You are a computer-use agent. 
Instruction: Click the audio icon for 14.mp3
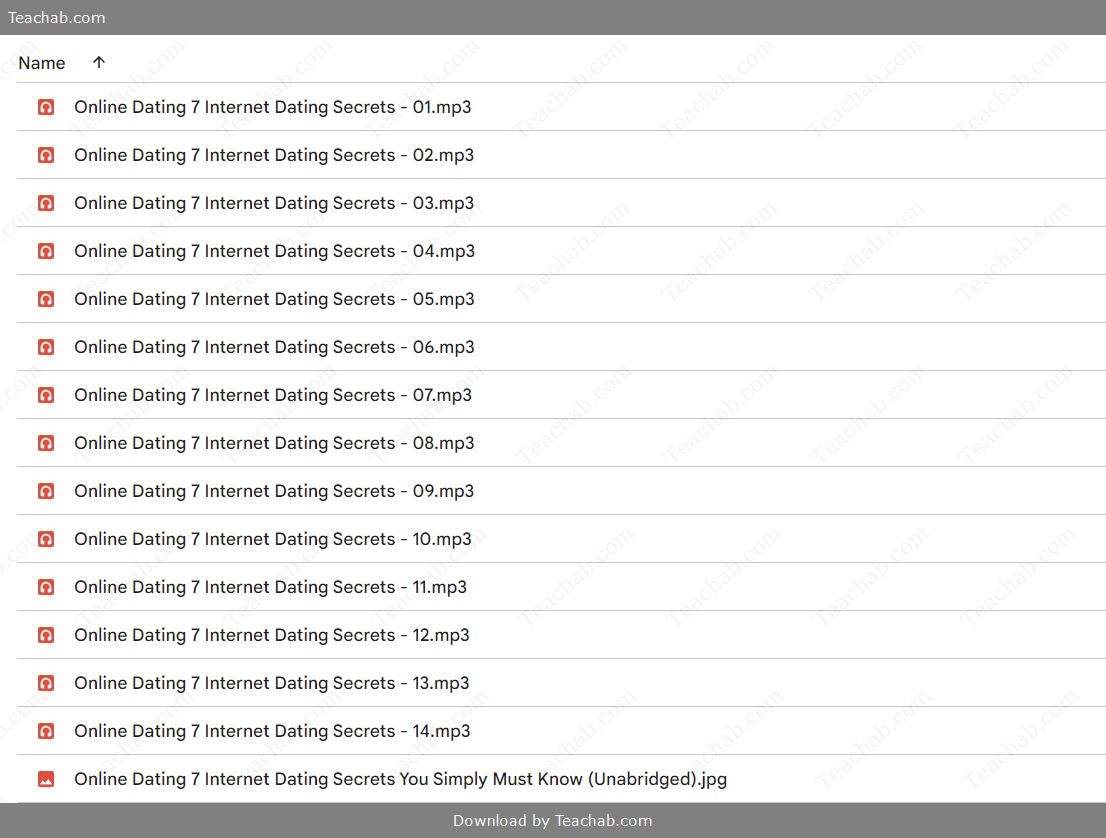[x=46, y=731]
